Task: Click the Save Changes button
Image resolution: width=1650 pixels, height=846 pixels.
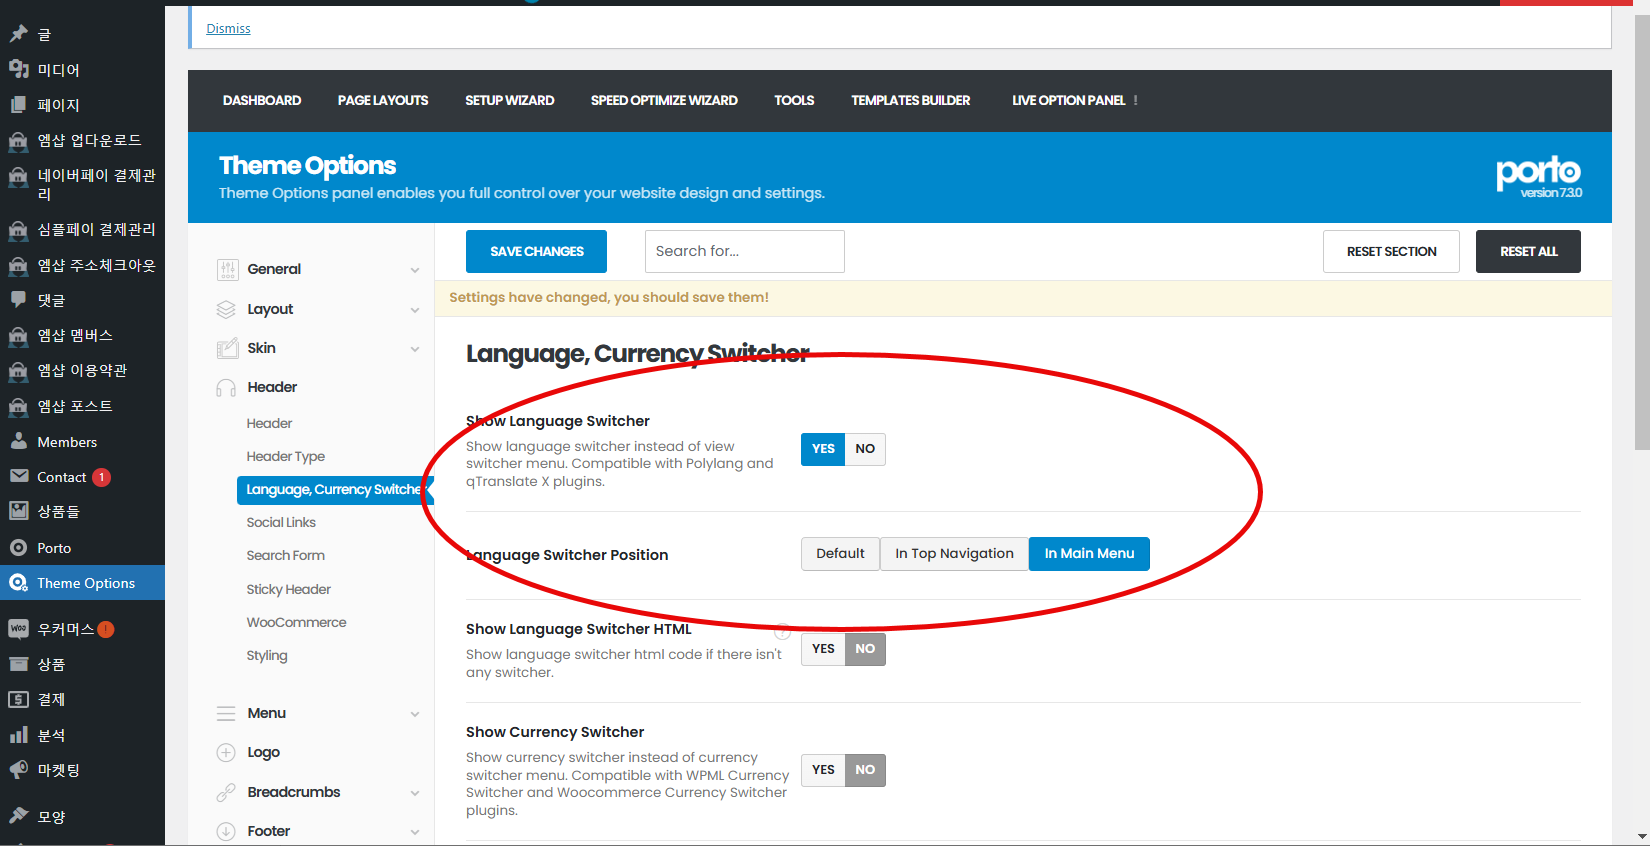Action: [x=536, y=252]
